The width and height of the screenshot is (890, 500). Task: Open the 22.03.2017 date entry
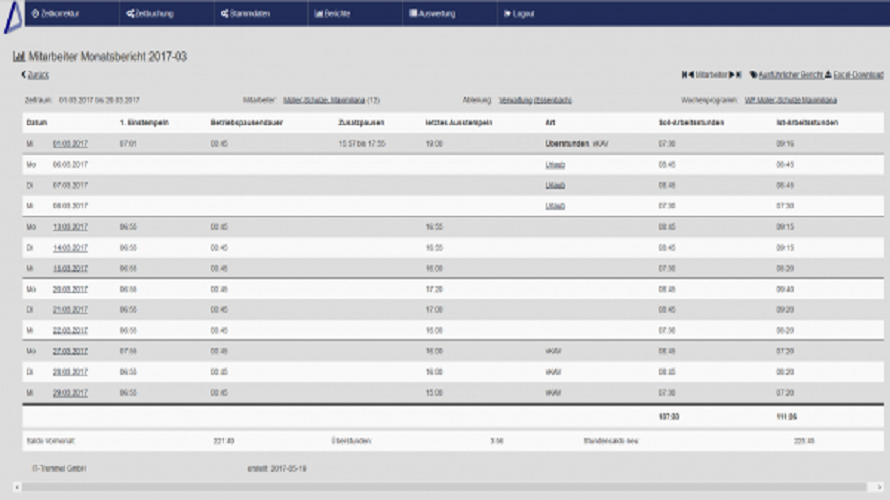[70, 331]
